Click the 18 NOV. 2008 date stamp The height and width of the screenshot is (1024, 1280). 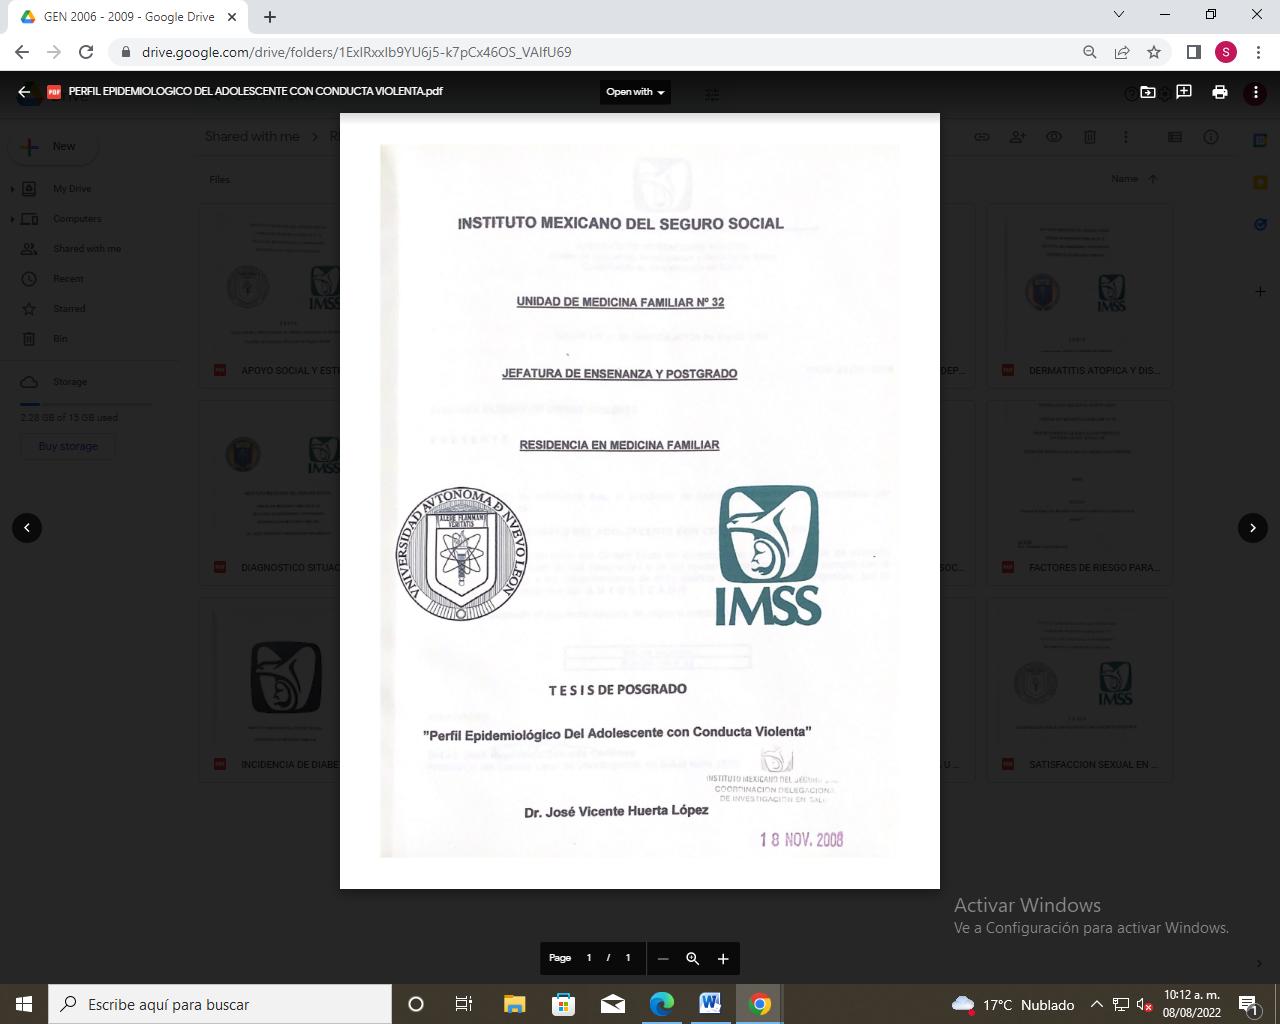[x=801, y=840]
